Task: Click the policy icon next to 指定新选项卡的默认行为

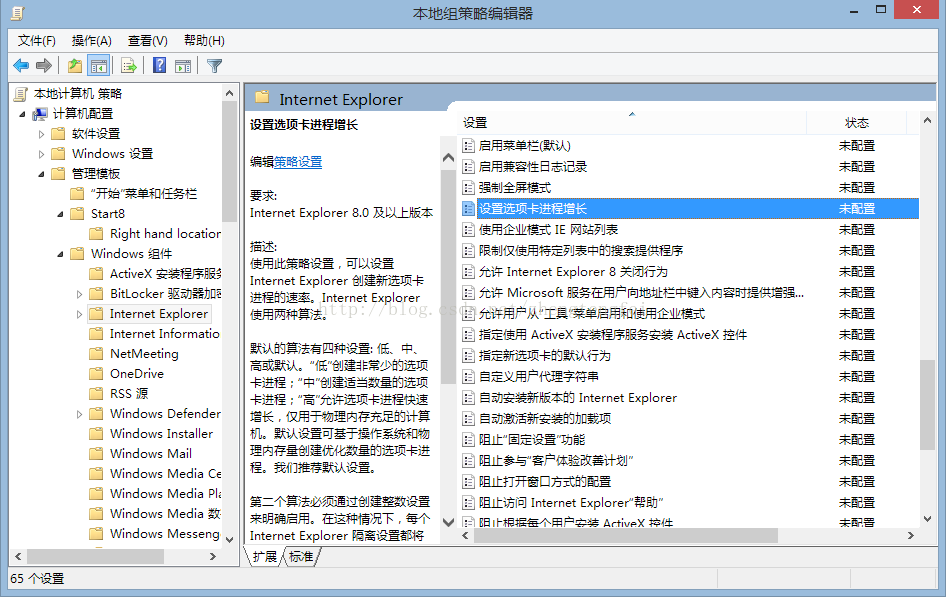Action: pos(468,355)
